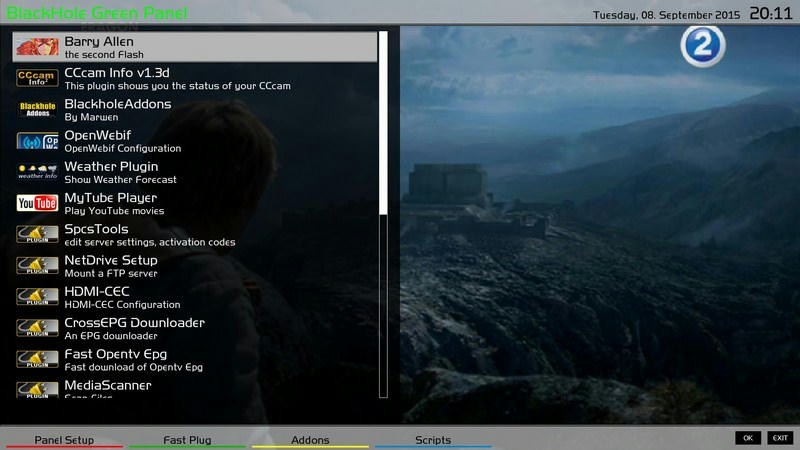Click "This plugin shows you the status" description
The image size is (800, 450).
pos(178,86)
